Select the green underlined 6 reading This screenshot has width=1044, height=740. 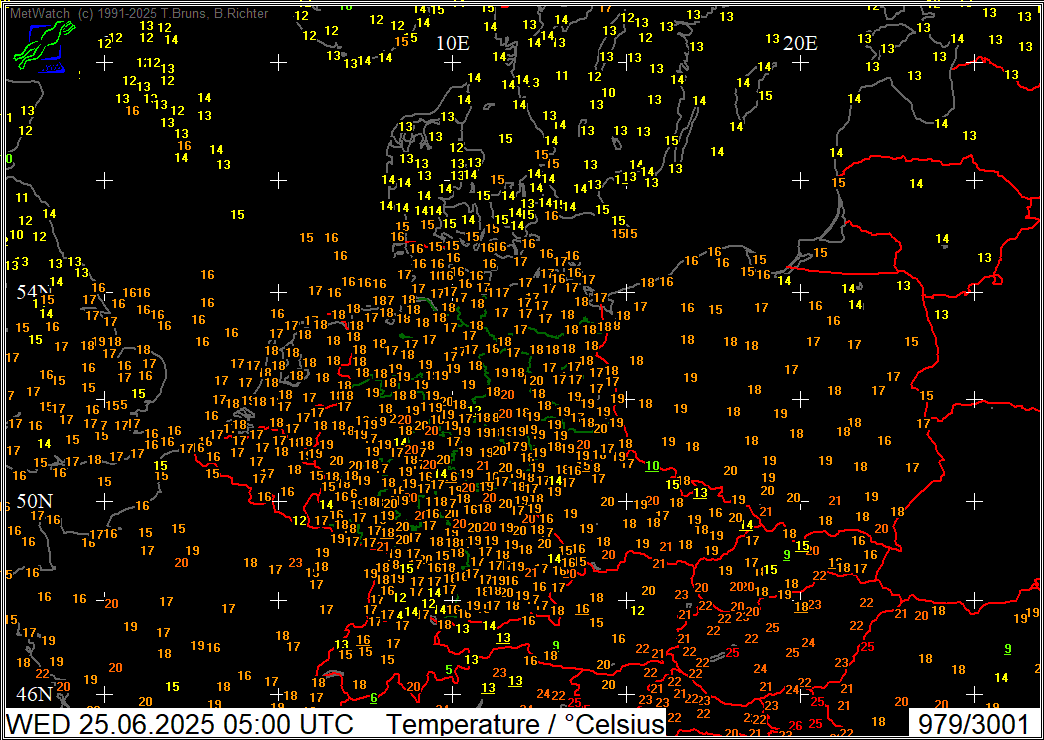point(374,698)
